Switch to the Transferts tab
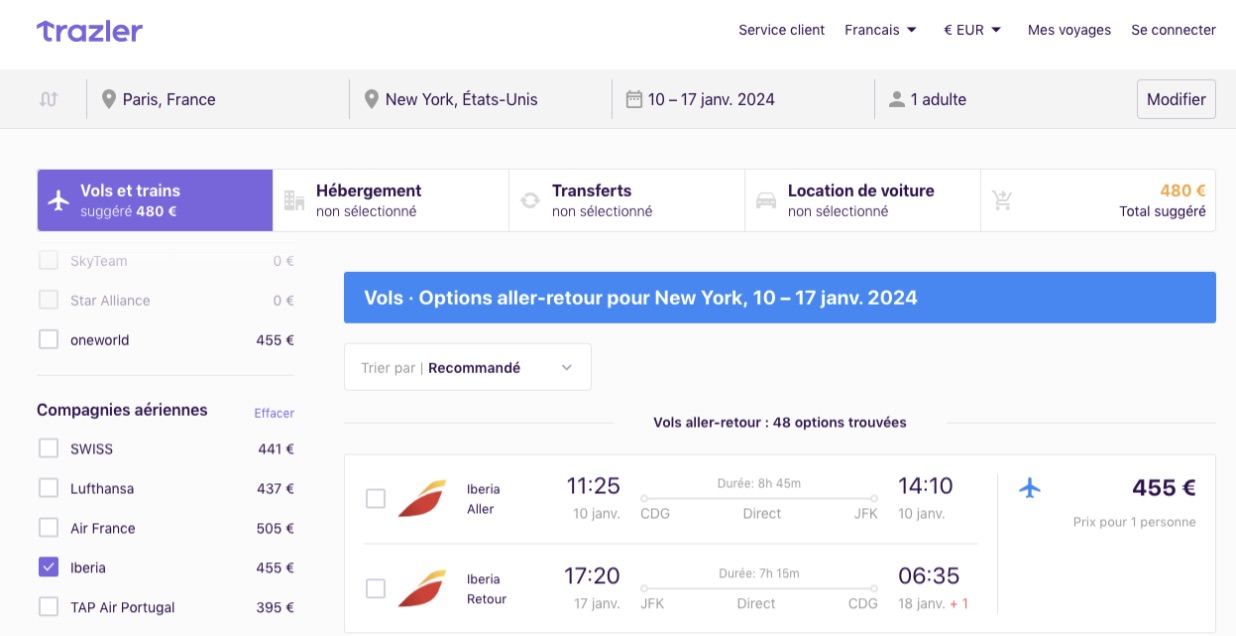This screenshot has height=636, width=1236. 627,200
